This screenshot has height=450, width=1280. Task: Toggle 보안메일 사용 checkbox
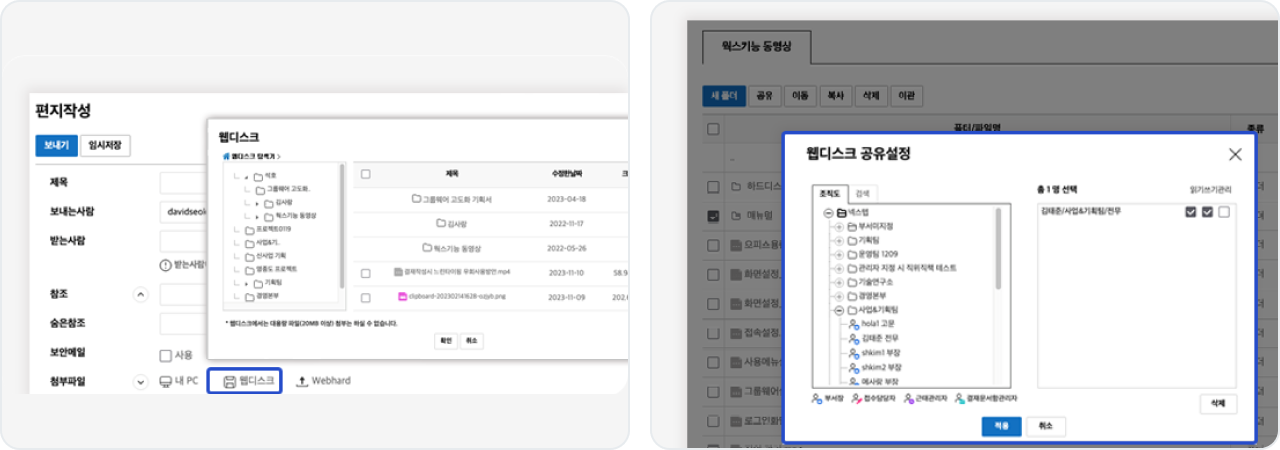pos(166,355)
